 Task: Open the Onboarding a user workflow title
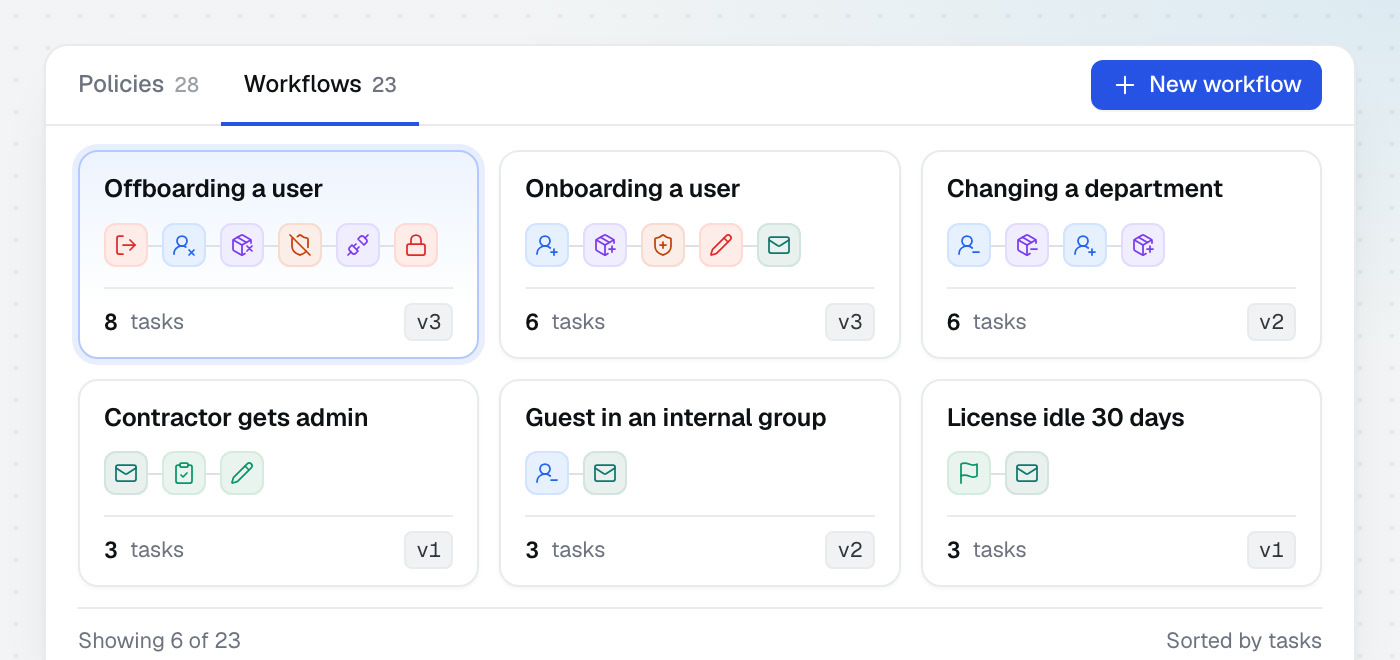pyautogui.click(x=632, y=188)
